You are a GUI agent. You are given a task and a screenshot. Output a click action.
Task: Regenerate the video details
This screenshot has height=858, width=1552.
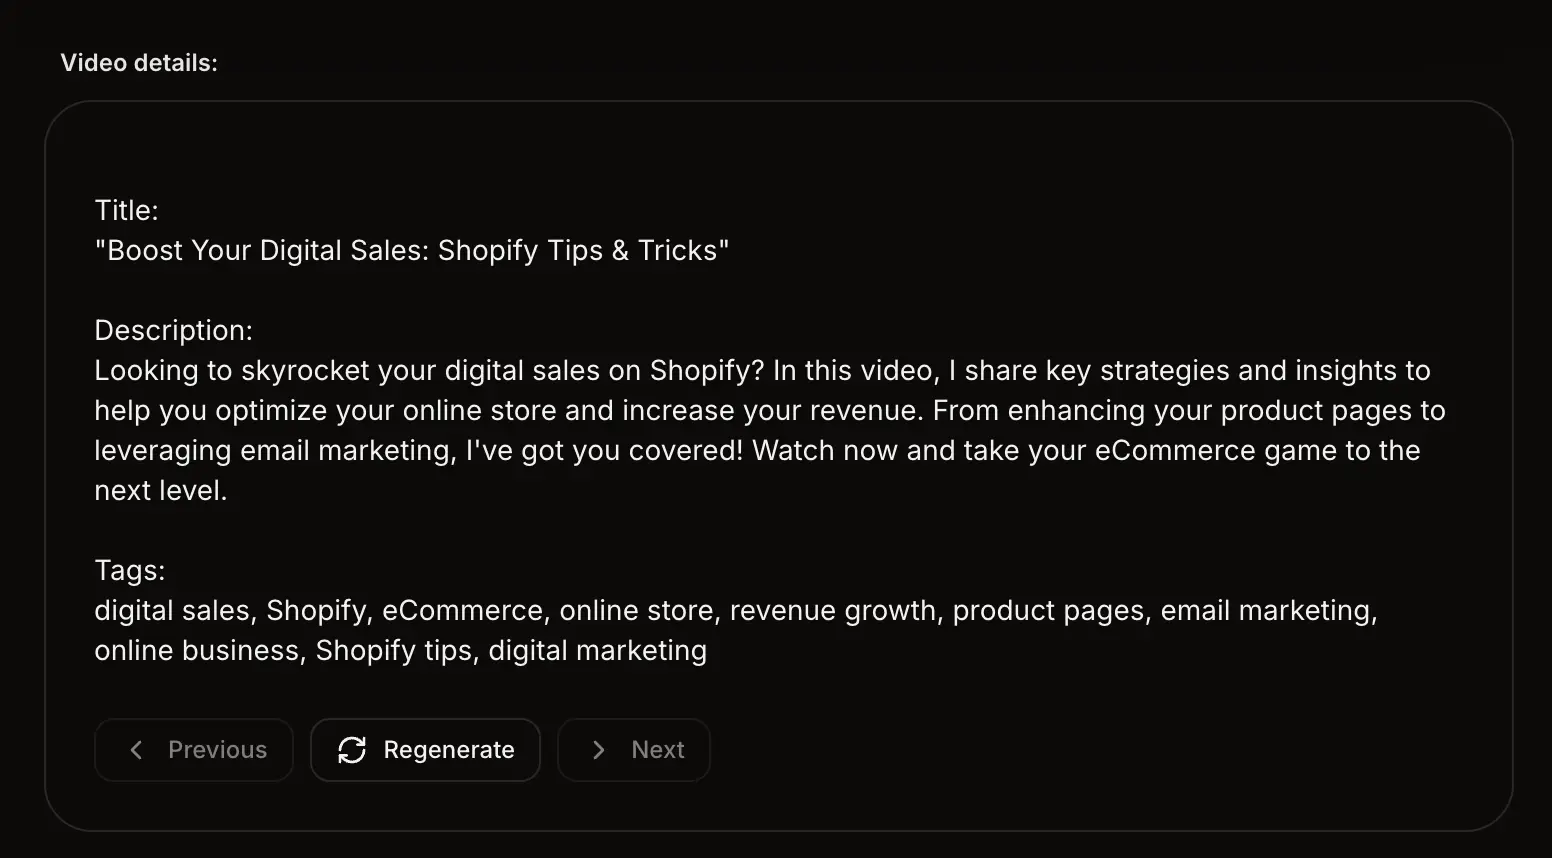click(x=425, y=750)
